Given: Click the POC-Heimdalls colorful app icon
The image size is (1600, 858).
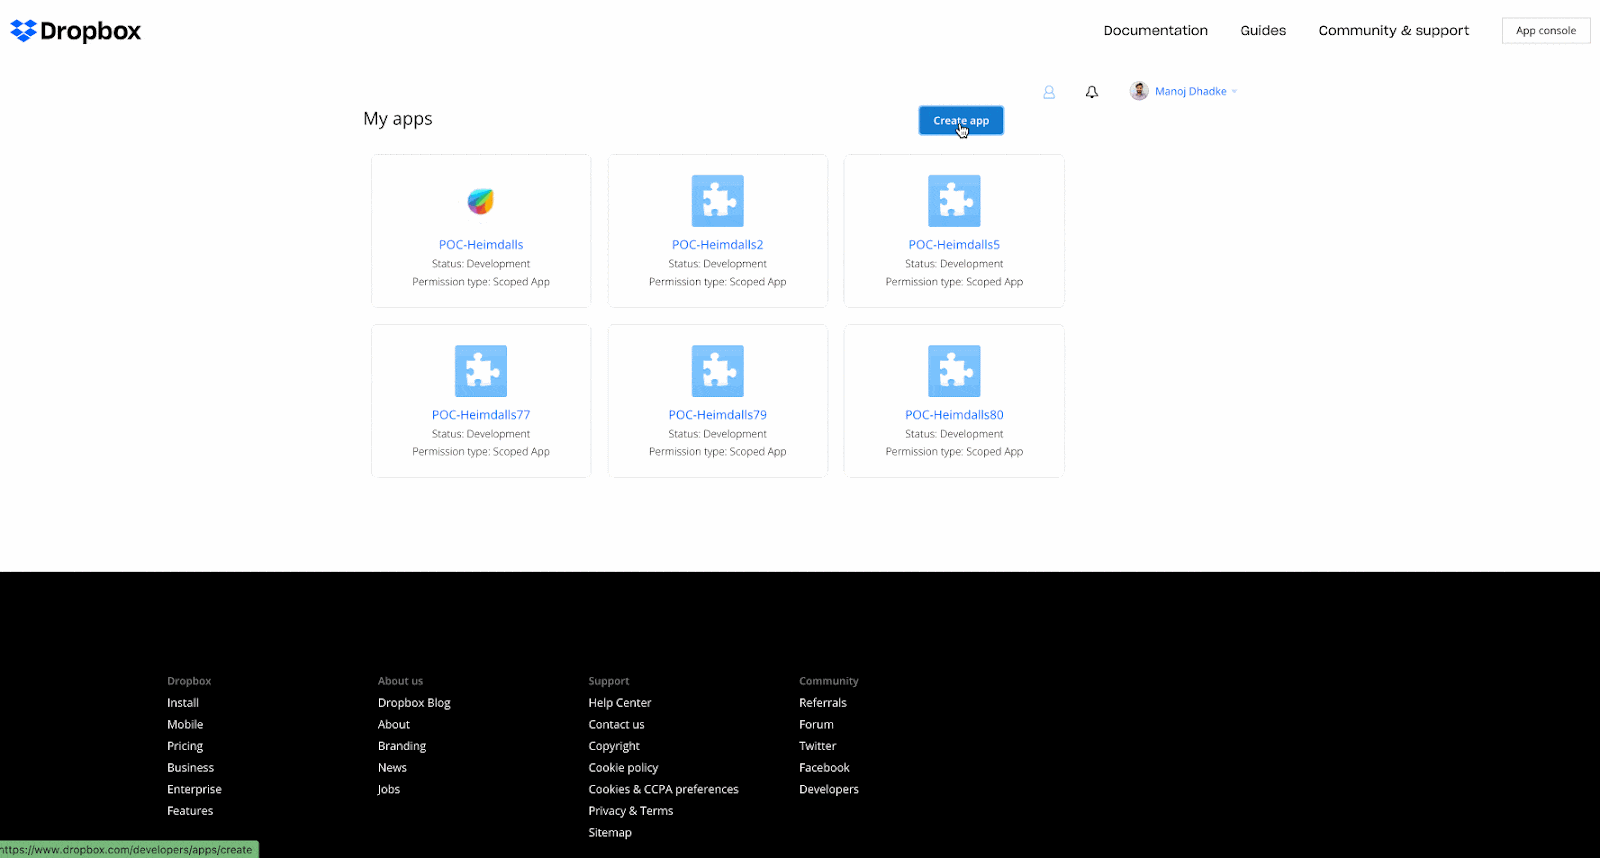Looking at the screenshot, I should (481, 201).
